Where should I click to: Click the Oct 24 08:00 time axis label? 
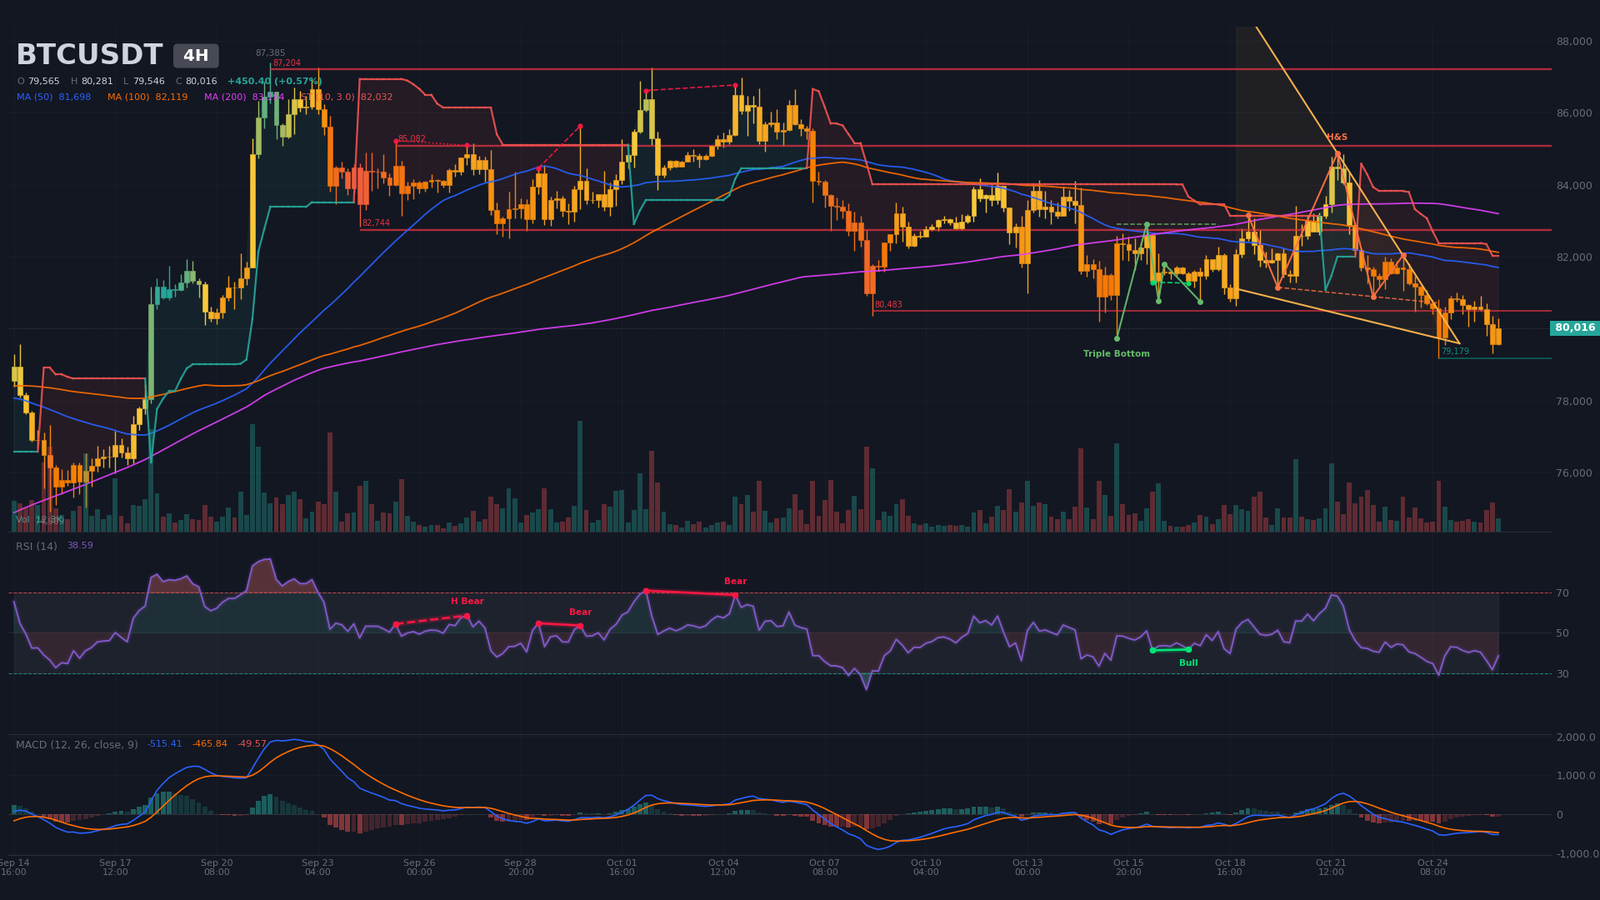point(1432,867)
